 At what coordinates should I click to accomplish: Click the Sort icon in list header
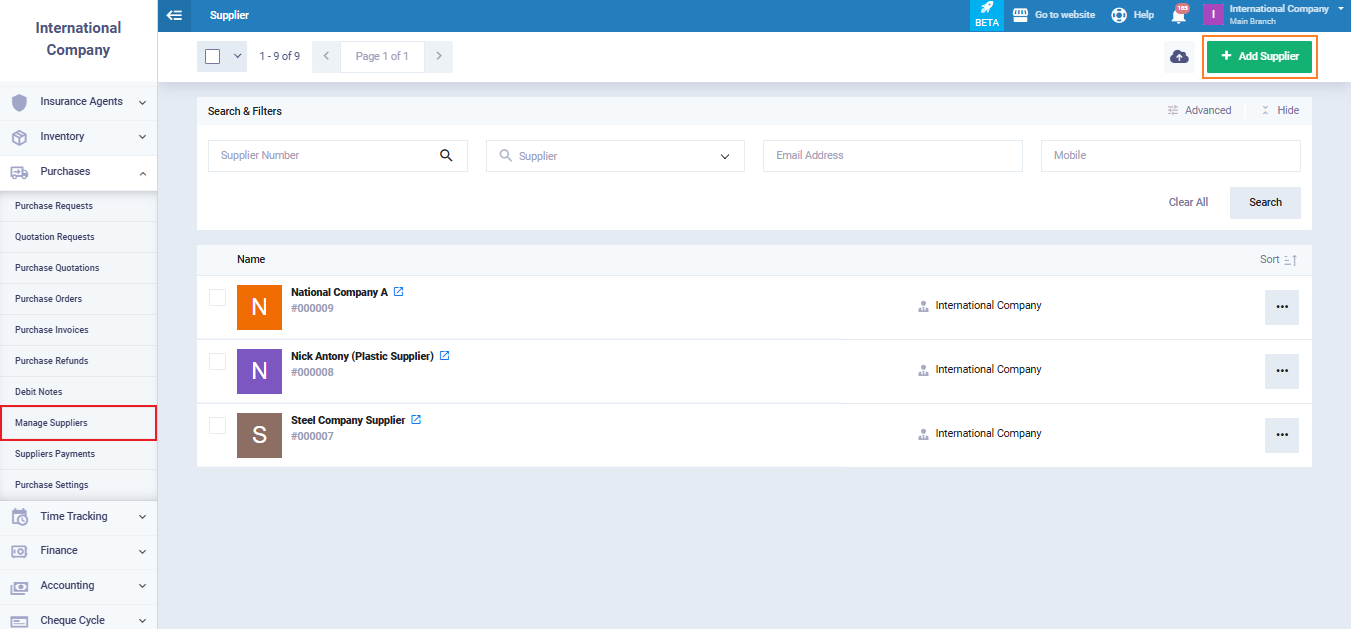pyautogui.click(x=1290, y=260)
